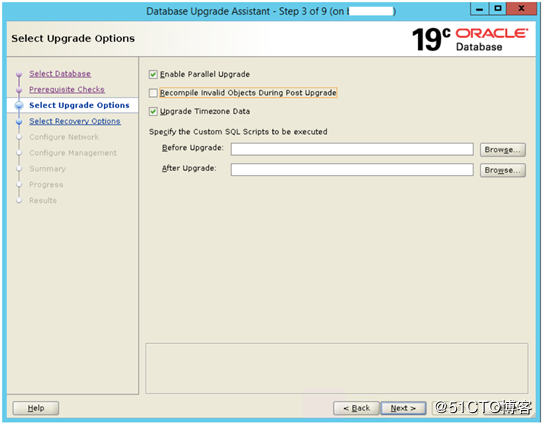Click the current Select Upgrade Options step bullet

point(19,105)
